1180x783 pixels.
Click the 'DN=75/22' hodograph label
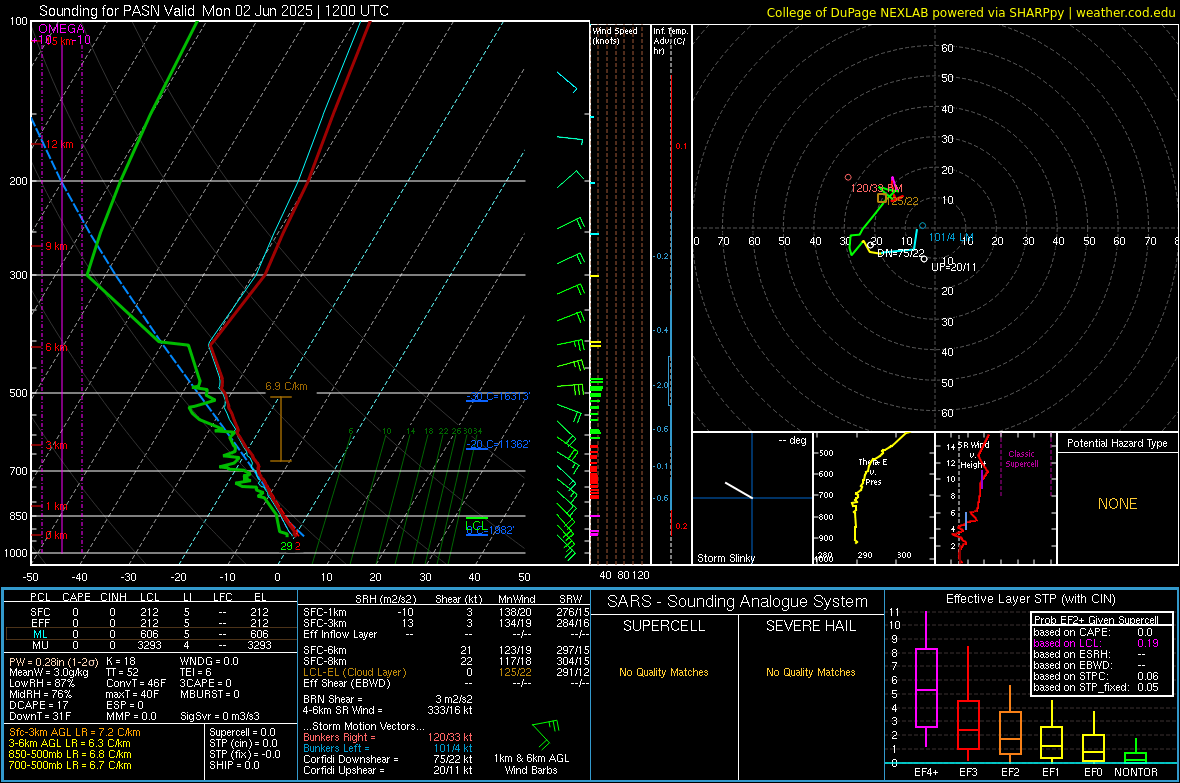coord(900,253)
